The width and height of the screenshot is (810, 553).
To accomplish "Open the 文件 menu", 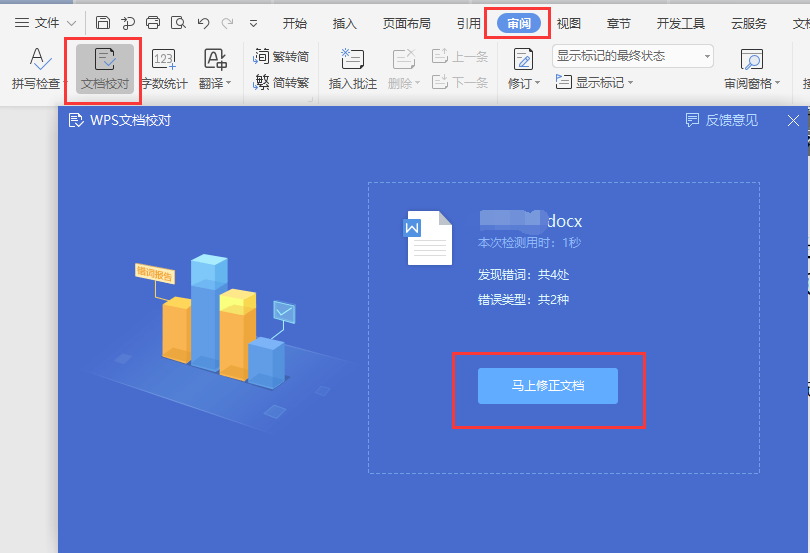I will click(38, 23).
